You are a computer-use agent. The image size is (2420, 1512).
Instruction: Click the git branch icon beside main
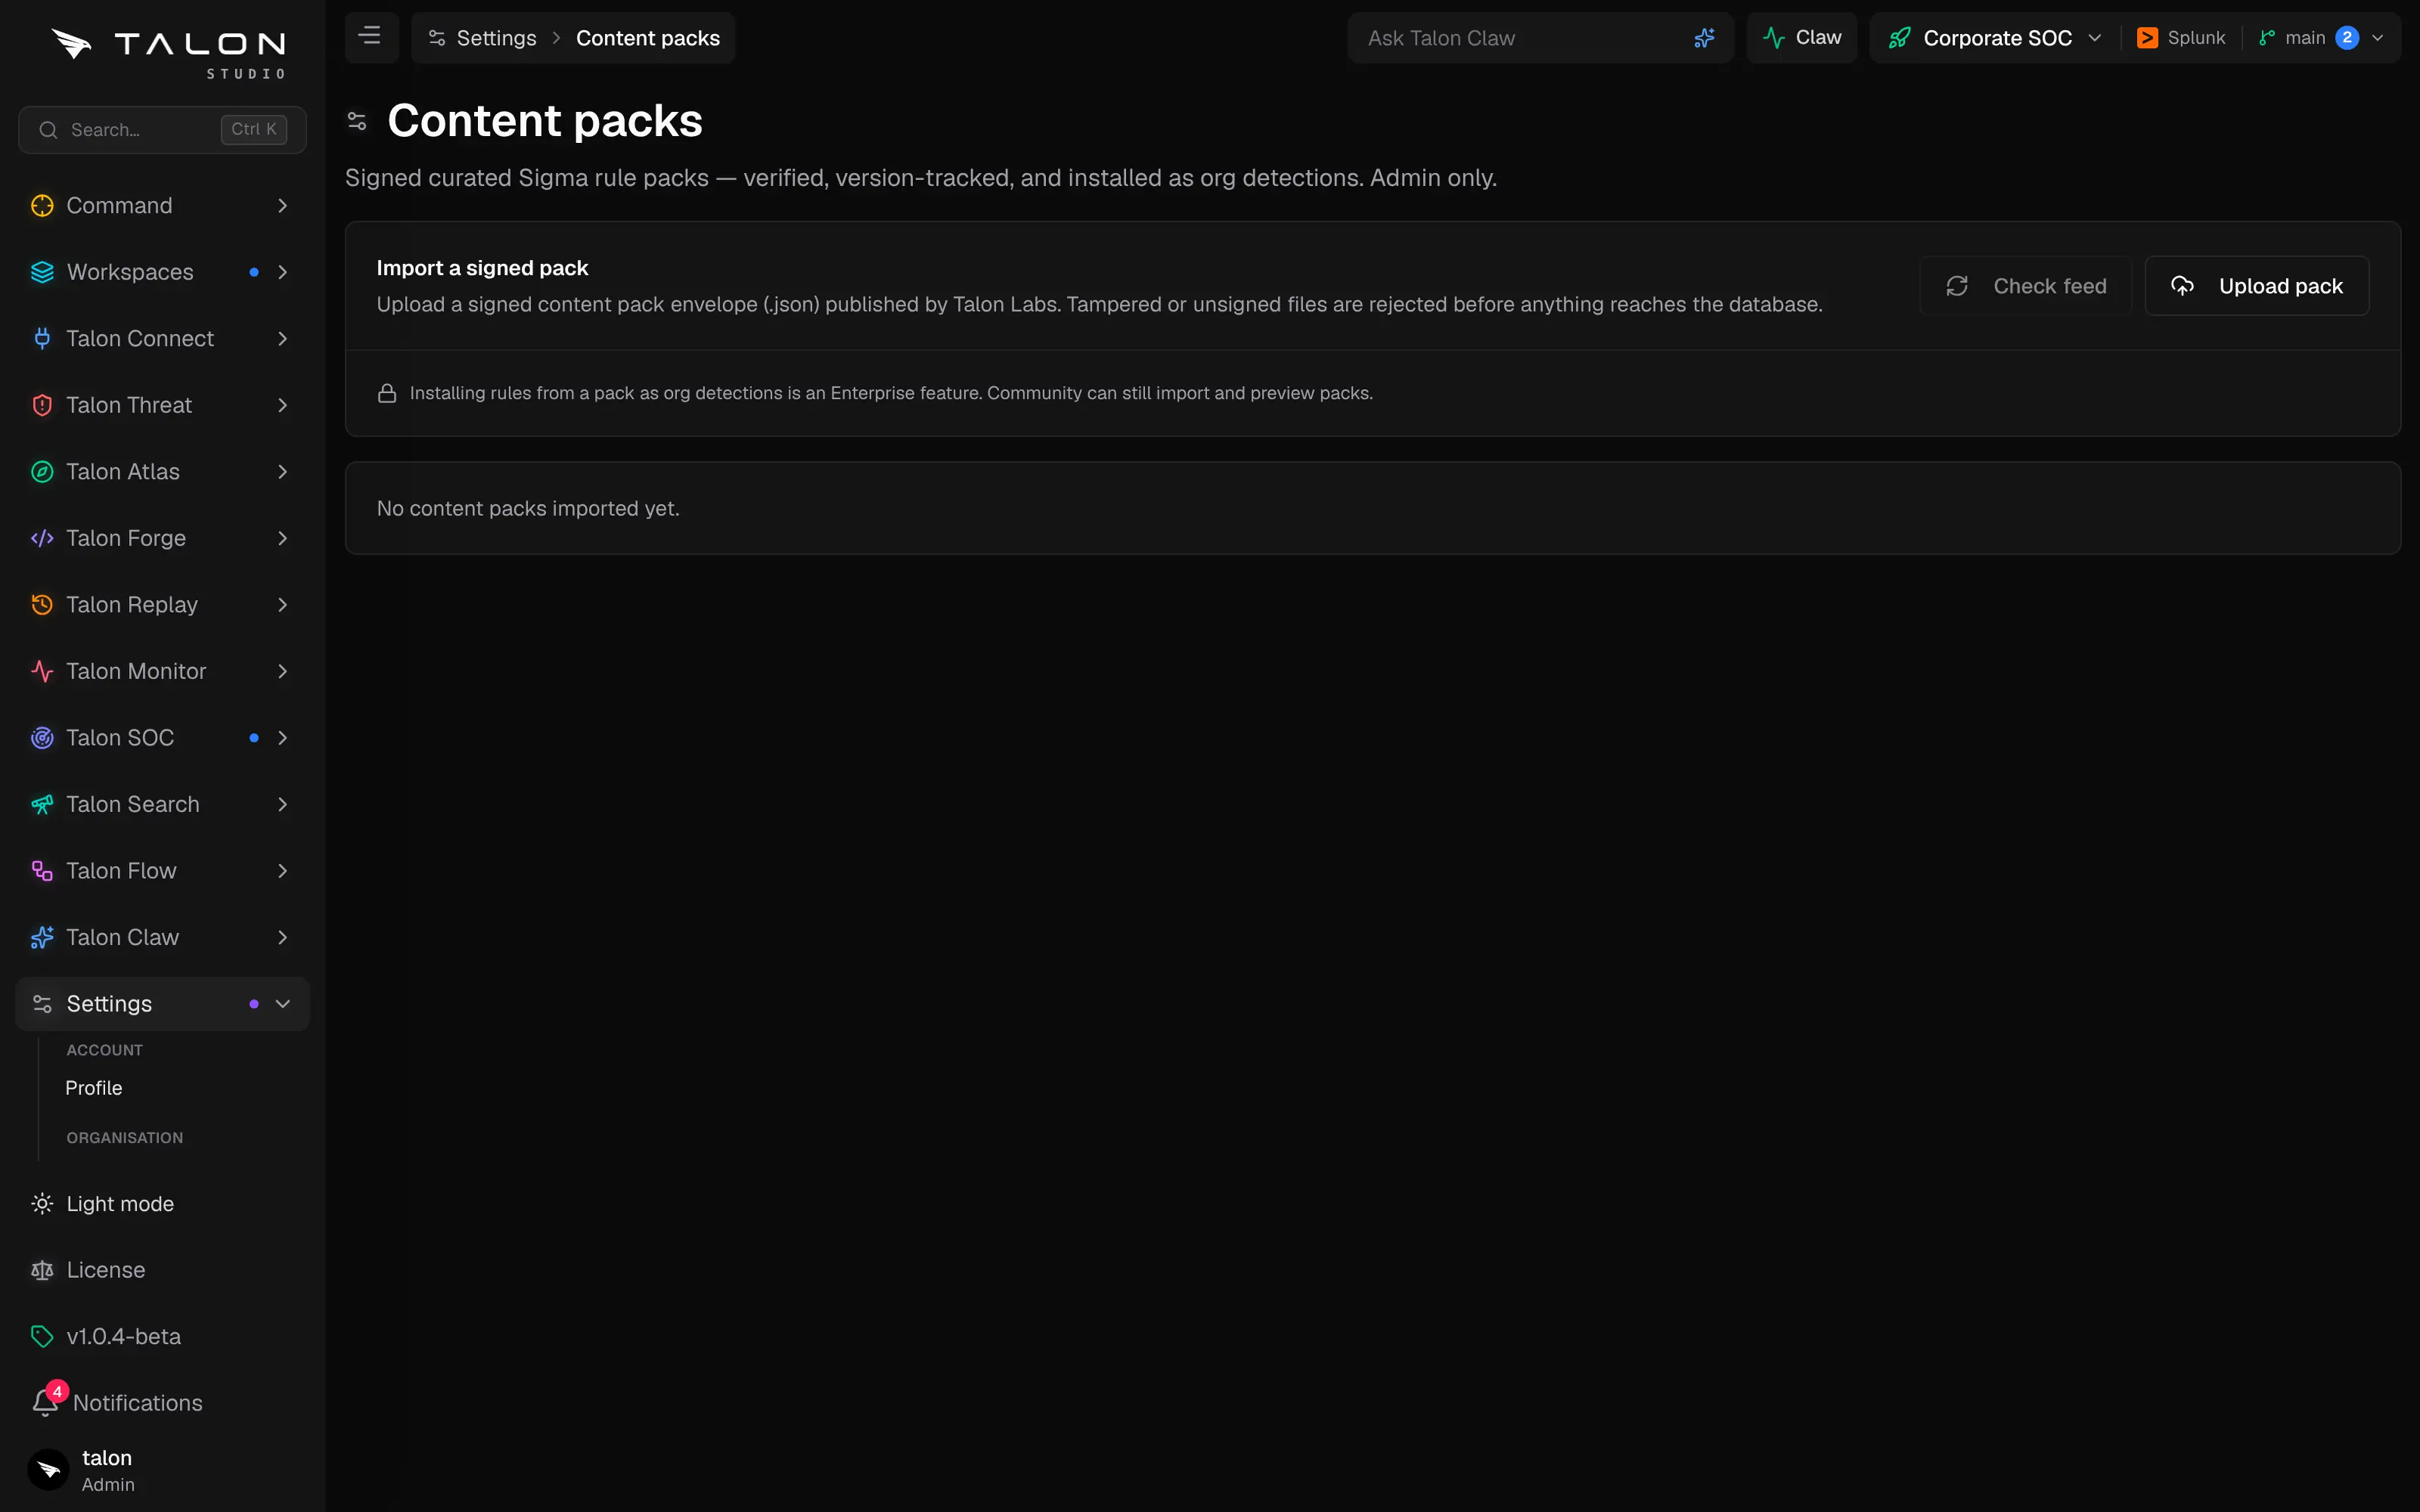(x=2267, y=38)
